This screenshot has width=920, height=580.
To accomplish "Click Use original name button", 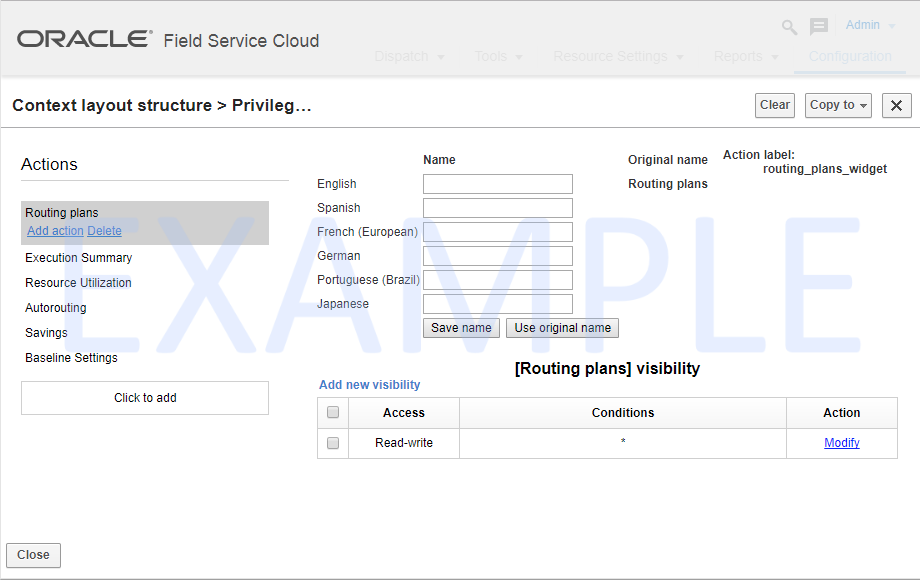I will pos(562,328).
